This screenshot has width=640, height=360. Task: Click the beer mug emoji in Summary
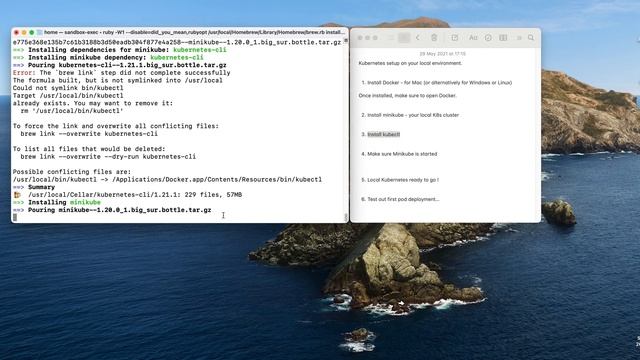point(17,195)
